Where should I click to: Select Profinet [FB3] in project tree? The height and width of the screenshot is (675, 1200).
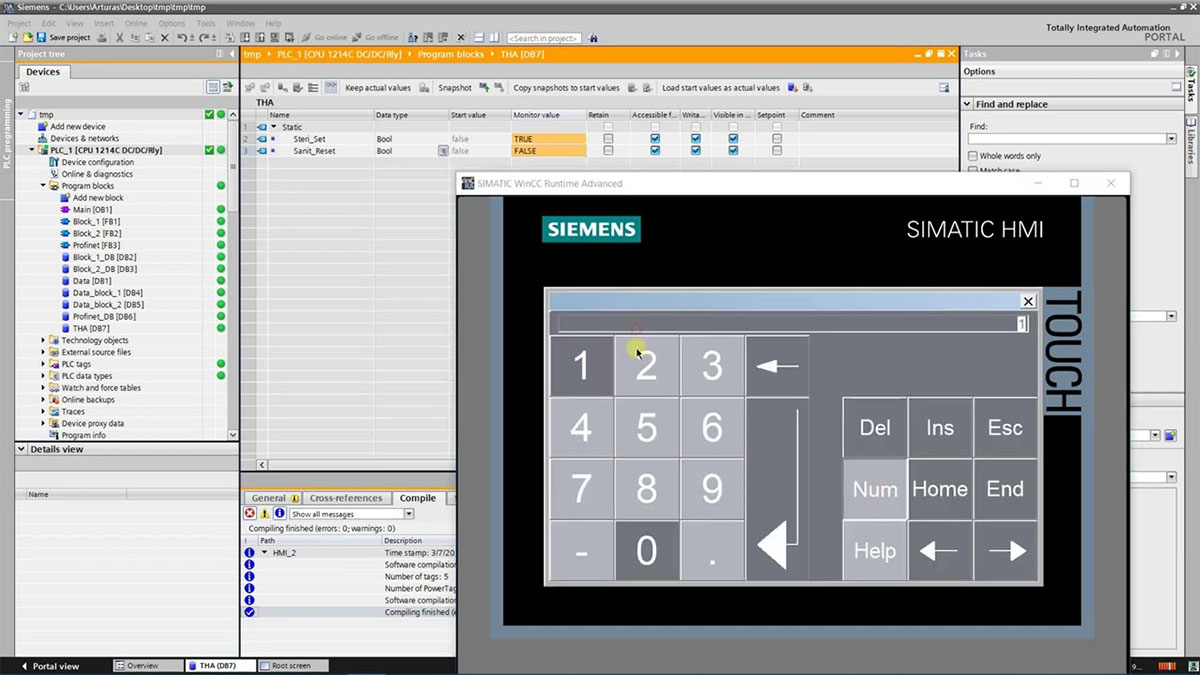[x=96, y=245]
